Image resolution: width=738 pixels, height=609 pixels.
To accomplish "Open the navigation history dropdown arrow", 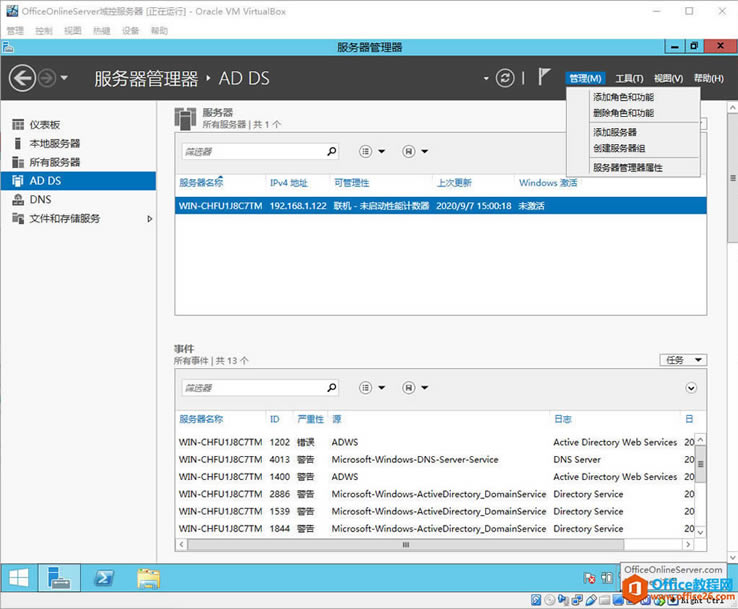I will pyautogui.click(x=64, y=78).
